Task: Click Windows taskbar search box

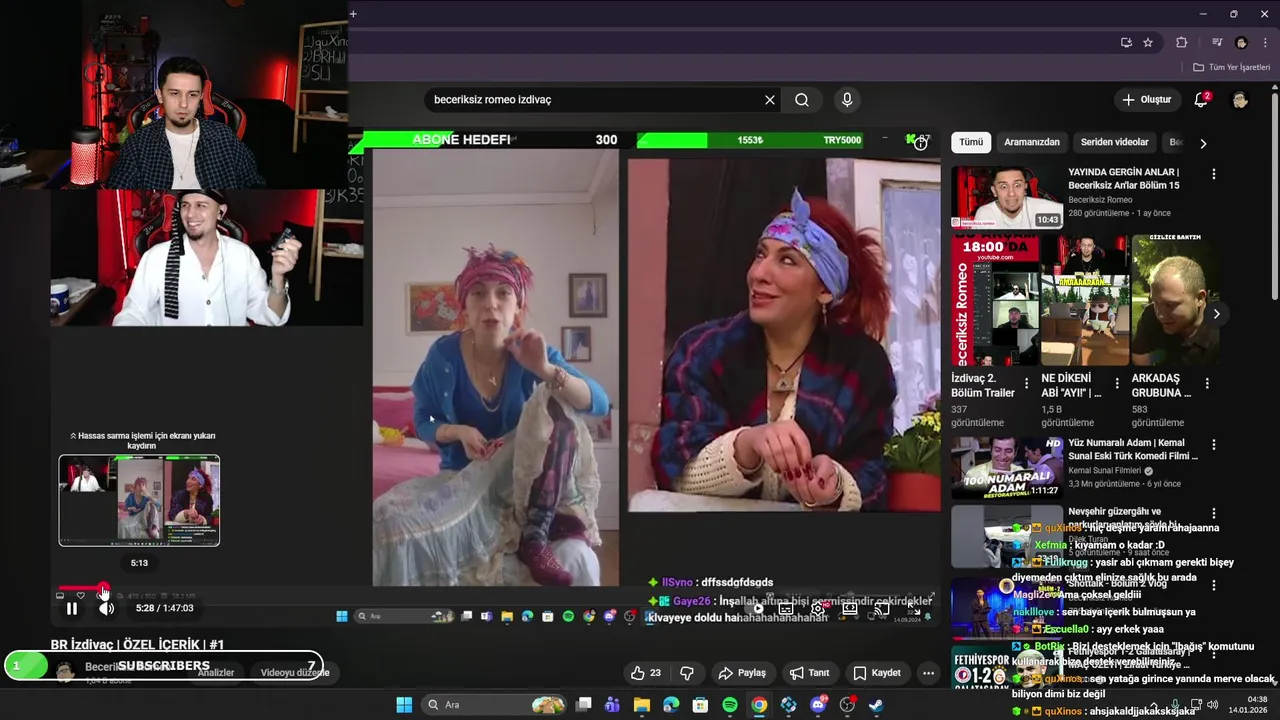Action: point(495,705)
